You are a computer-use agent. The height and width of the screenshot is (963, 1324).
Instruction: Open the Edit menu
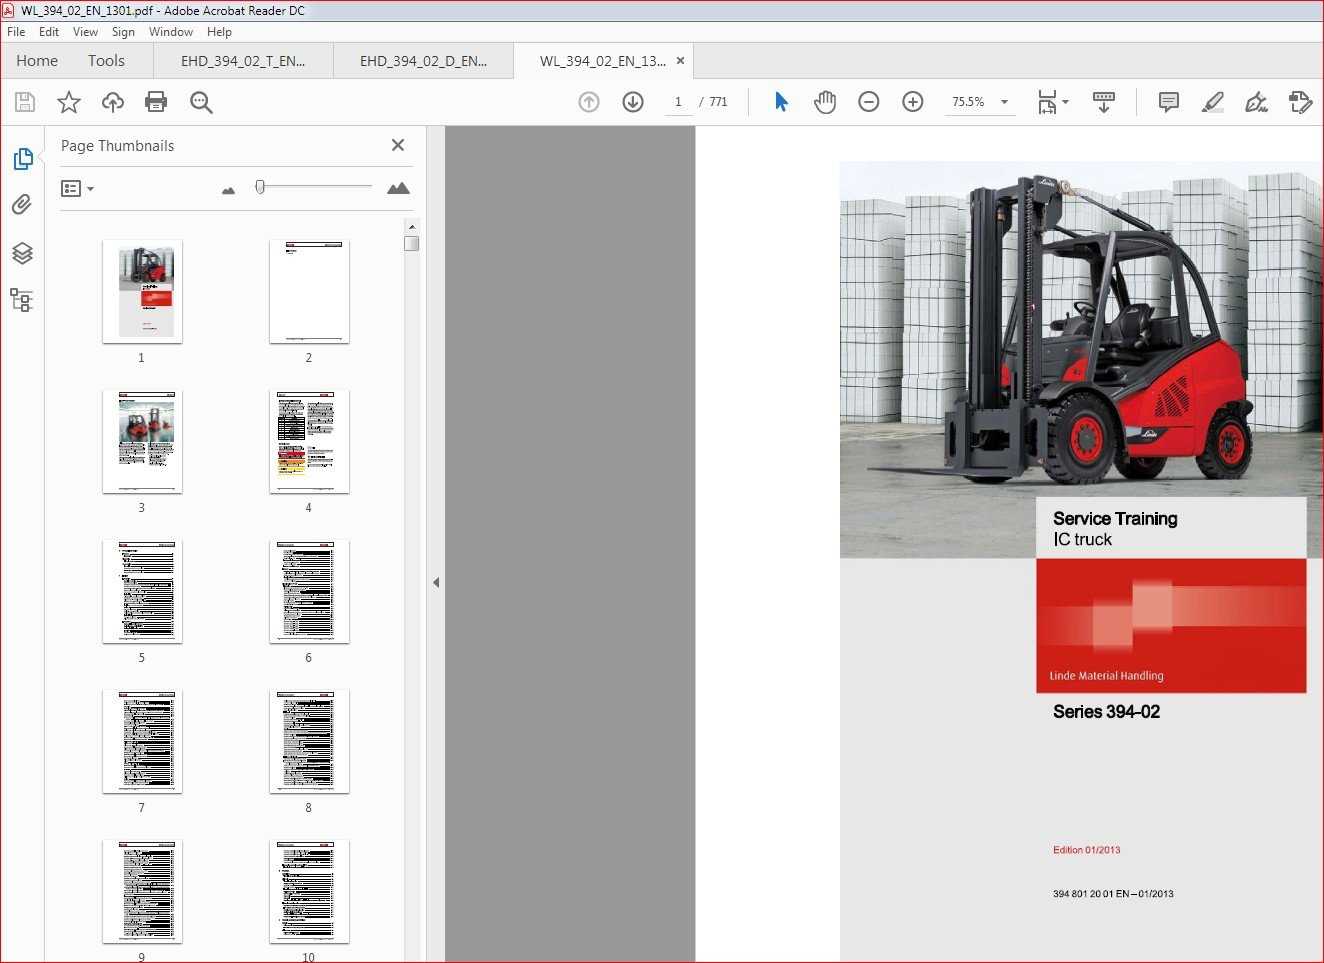coord(49,32)
